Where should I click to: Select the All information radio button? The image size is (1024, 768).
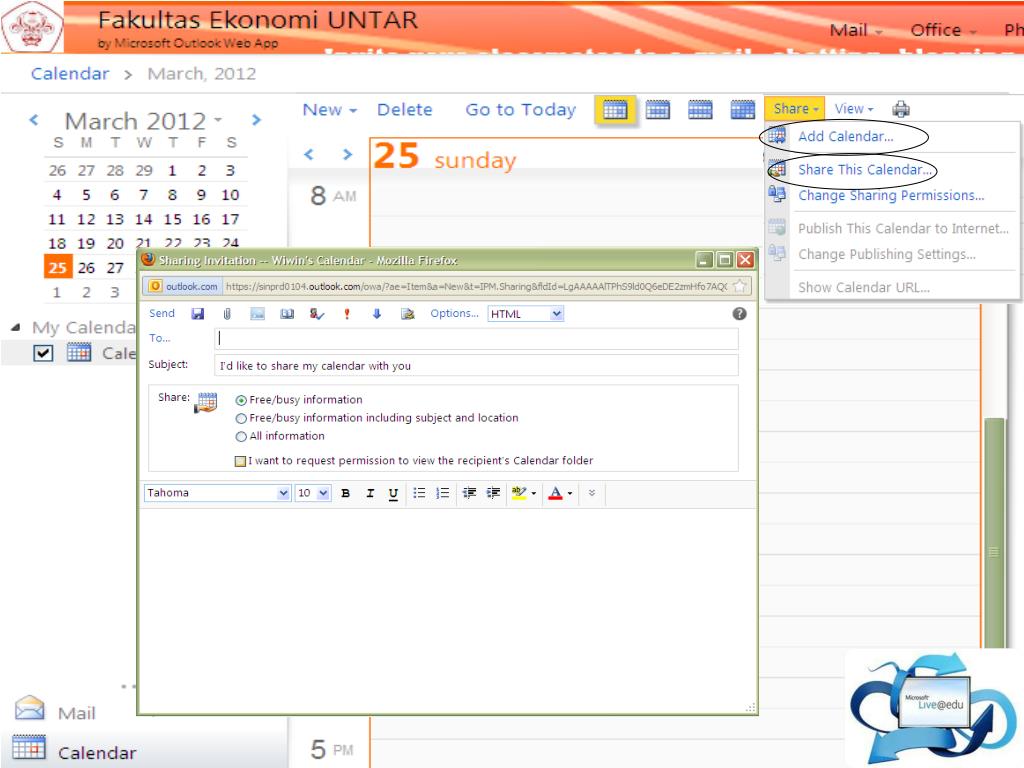click(x=241, y=437)
